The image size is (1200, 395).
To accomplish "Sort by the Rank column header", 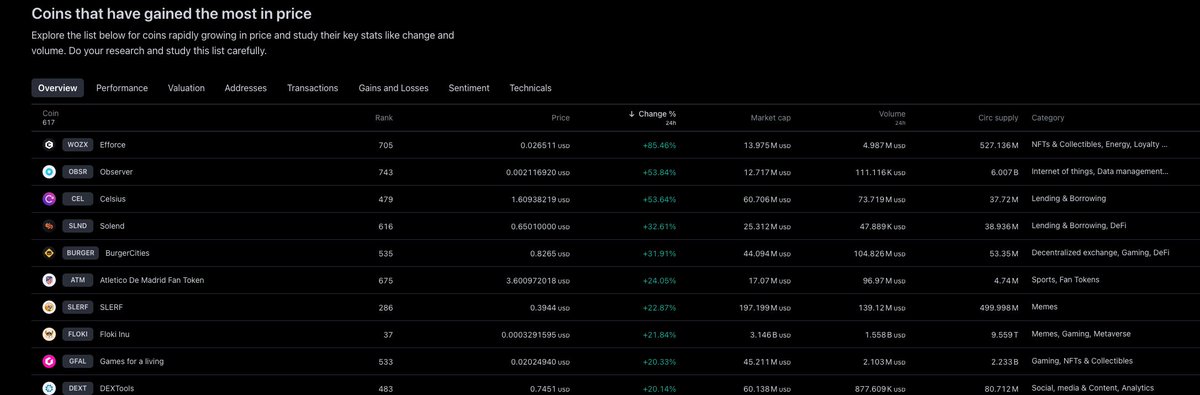I will [384, 117].
